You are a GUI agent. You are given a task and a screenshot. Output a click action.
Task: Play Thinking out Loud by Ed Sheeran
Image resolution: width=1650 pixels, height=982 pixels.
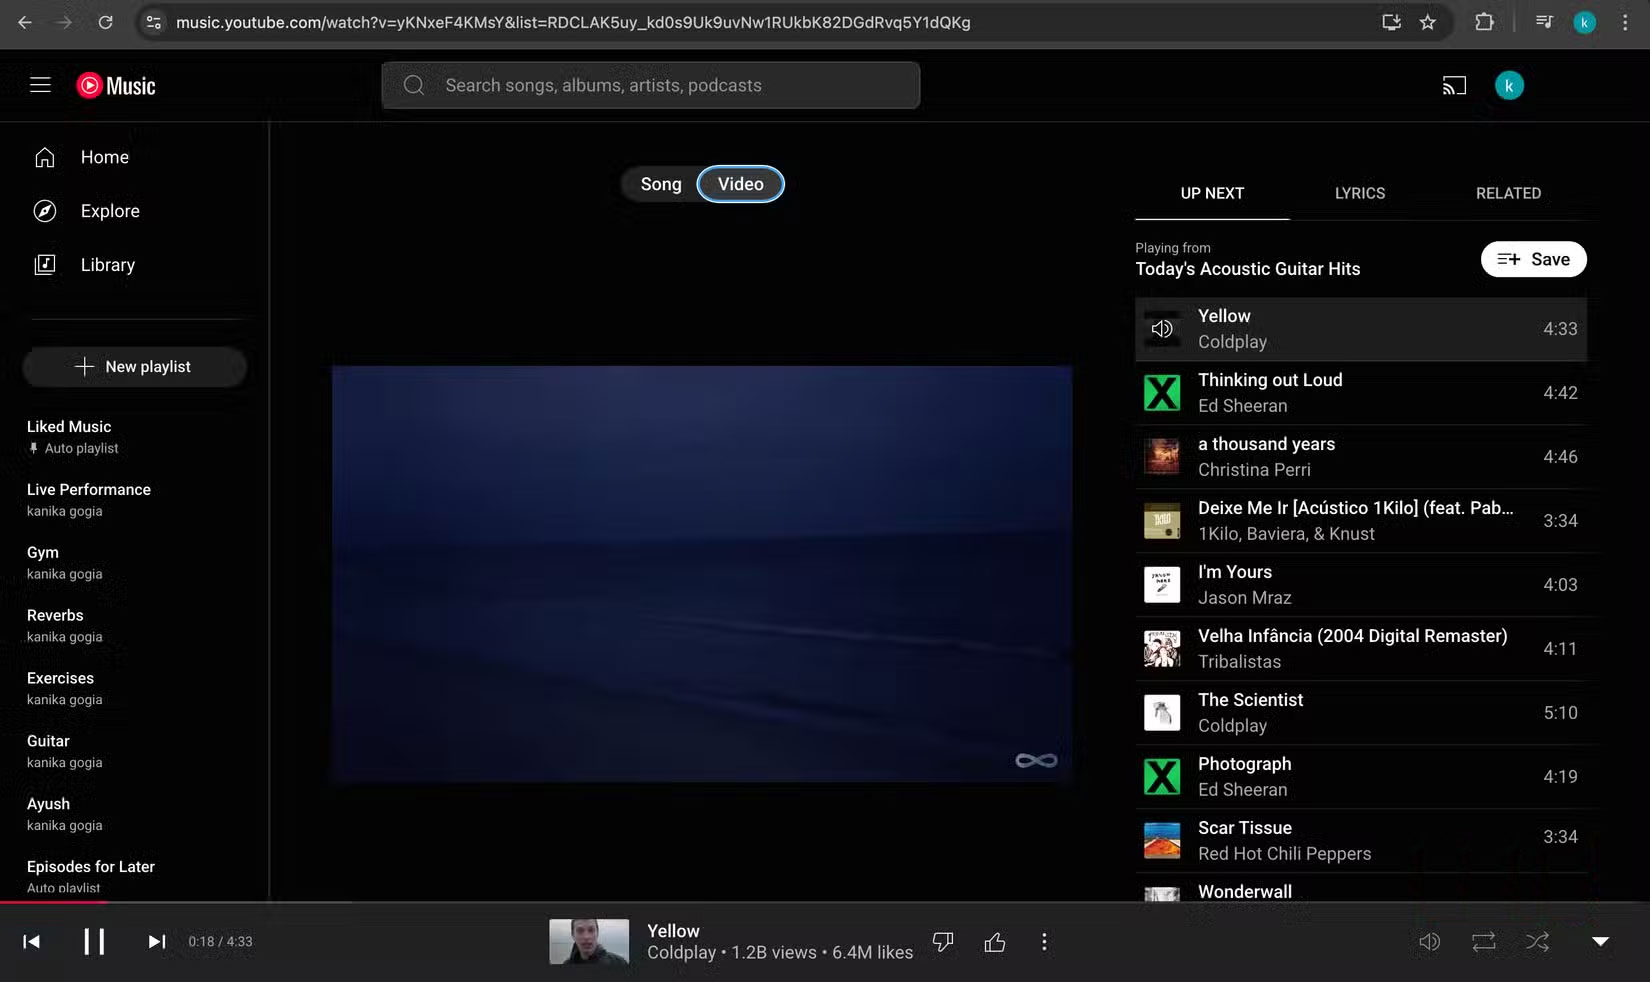(x=1300, y=392)
